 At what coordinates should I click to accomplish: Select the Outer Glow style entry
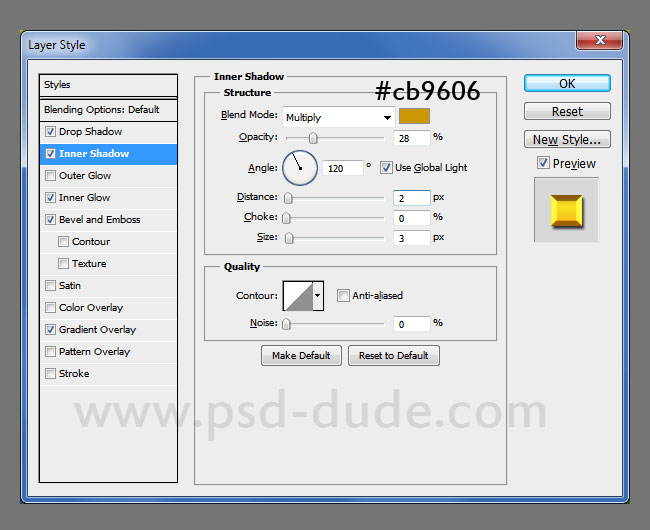(x=108, y=176)
